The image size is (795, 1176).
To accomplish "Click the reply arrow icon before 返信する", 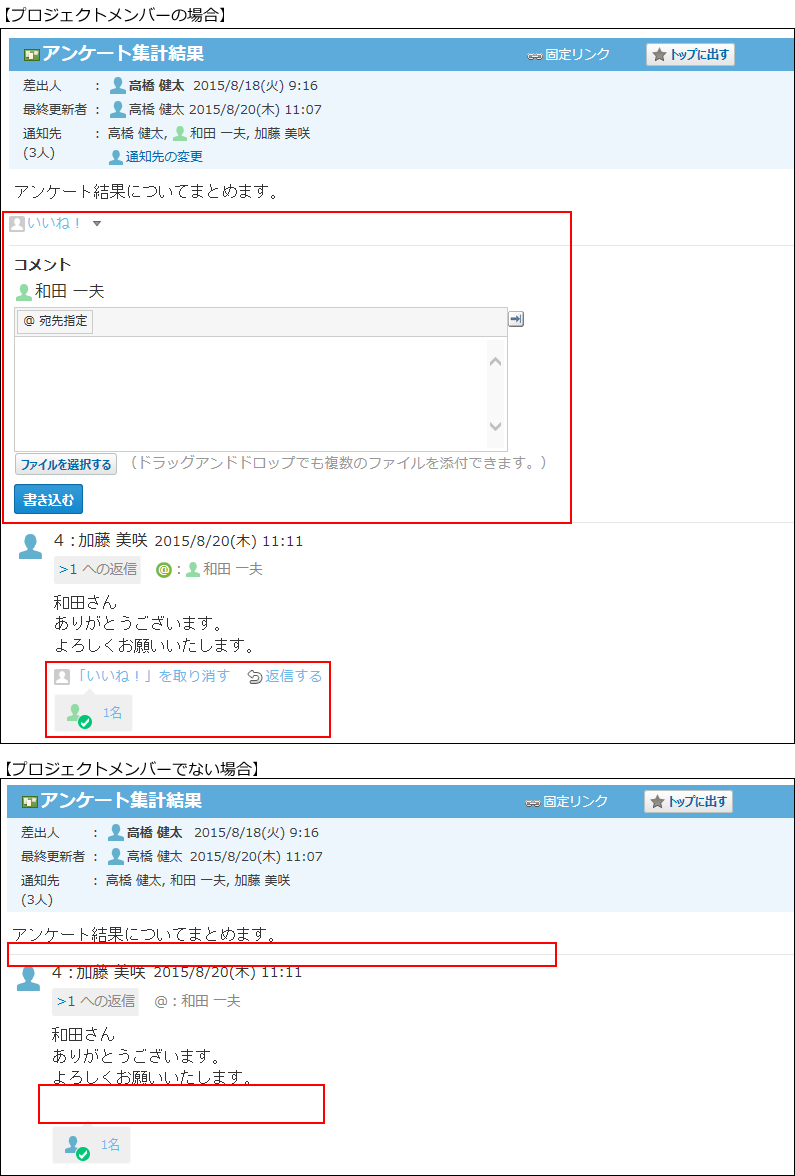I will click(255, 677).
